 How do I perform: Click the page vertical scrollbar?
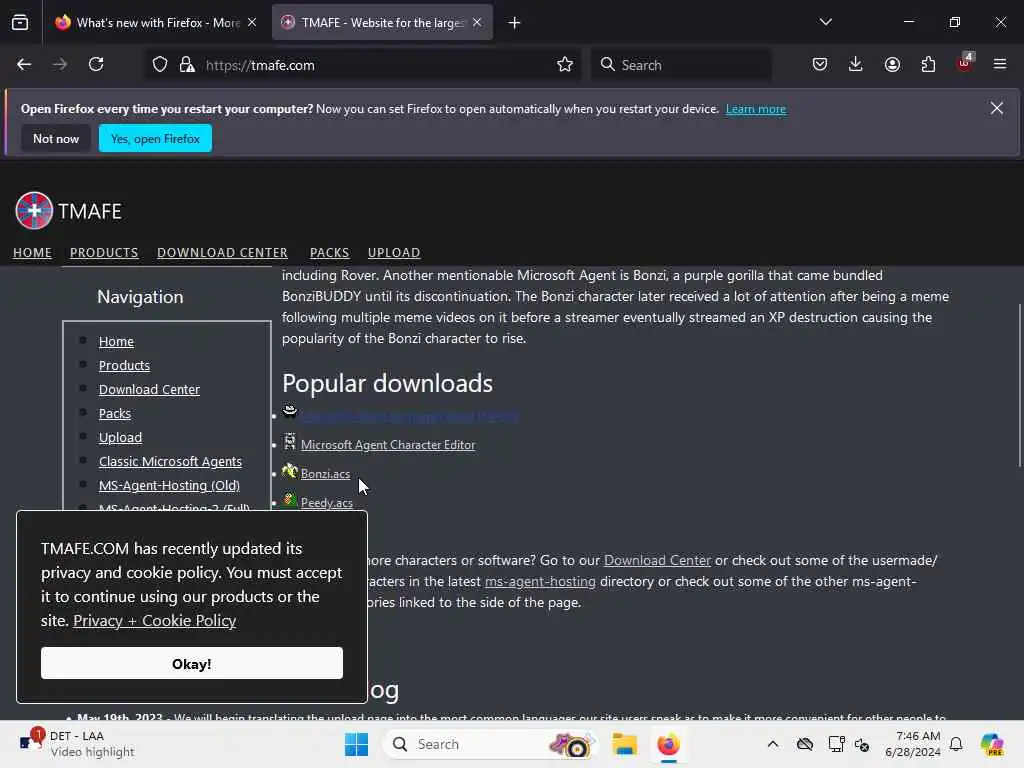click(1019, 385)
